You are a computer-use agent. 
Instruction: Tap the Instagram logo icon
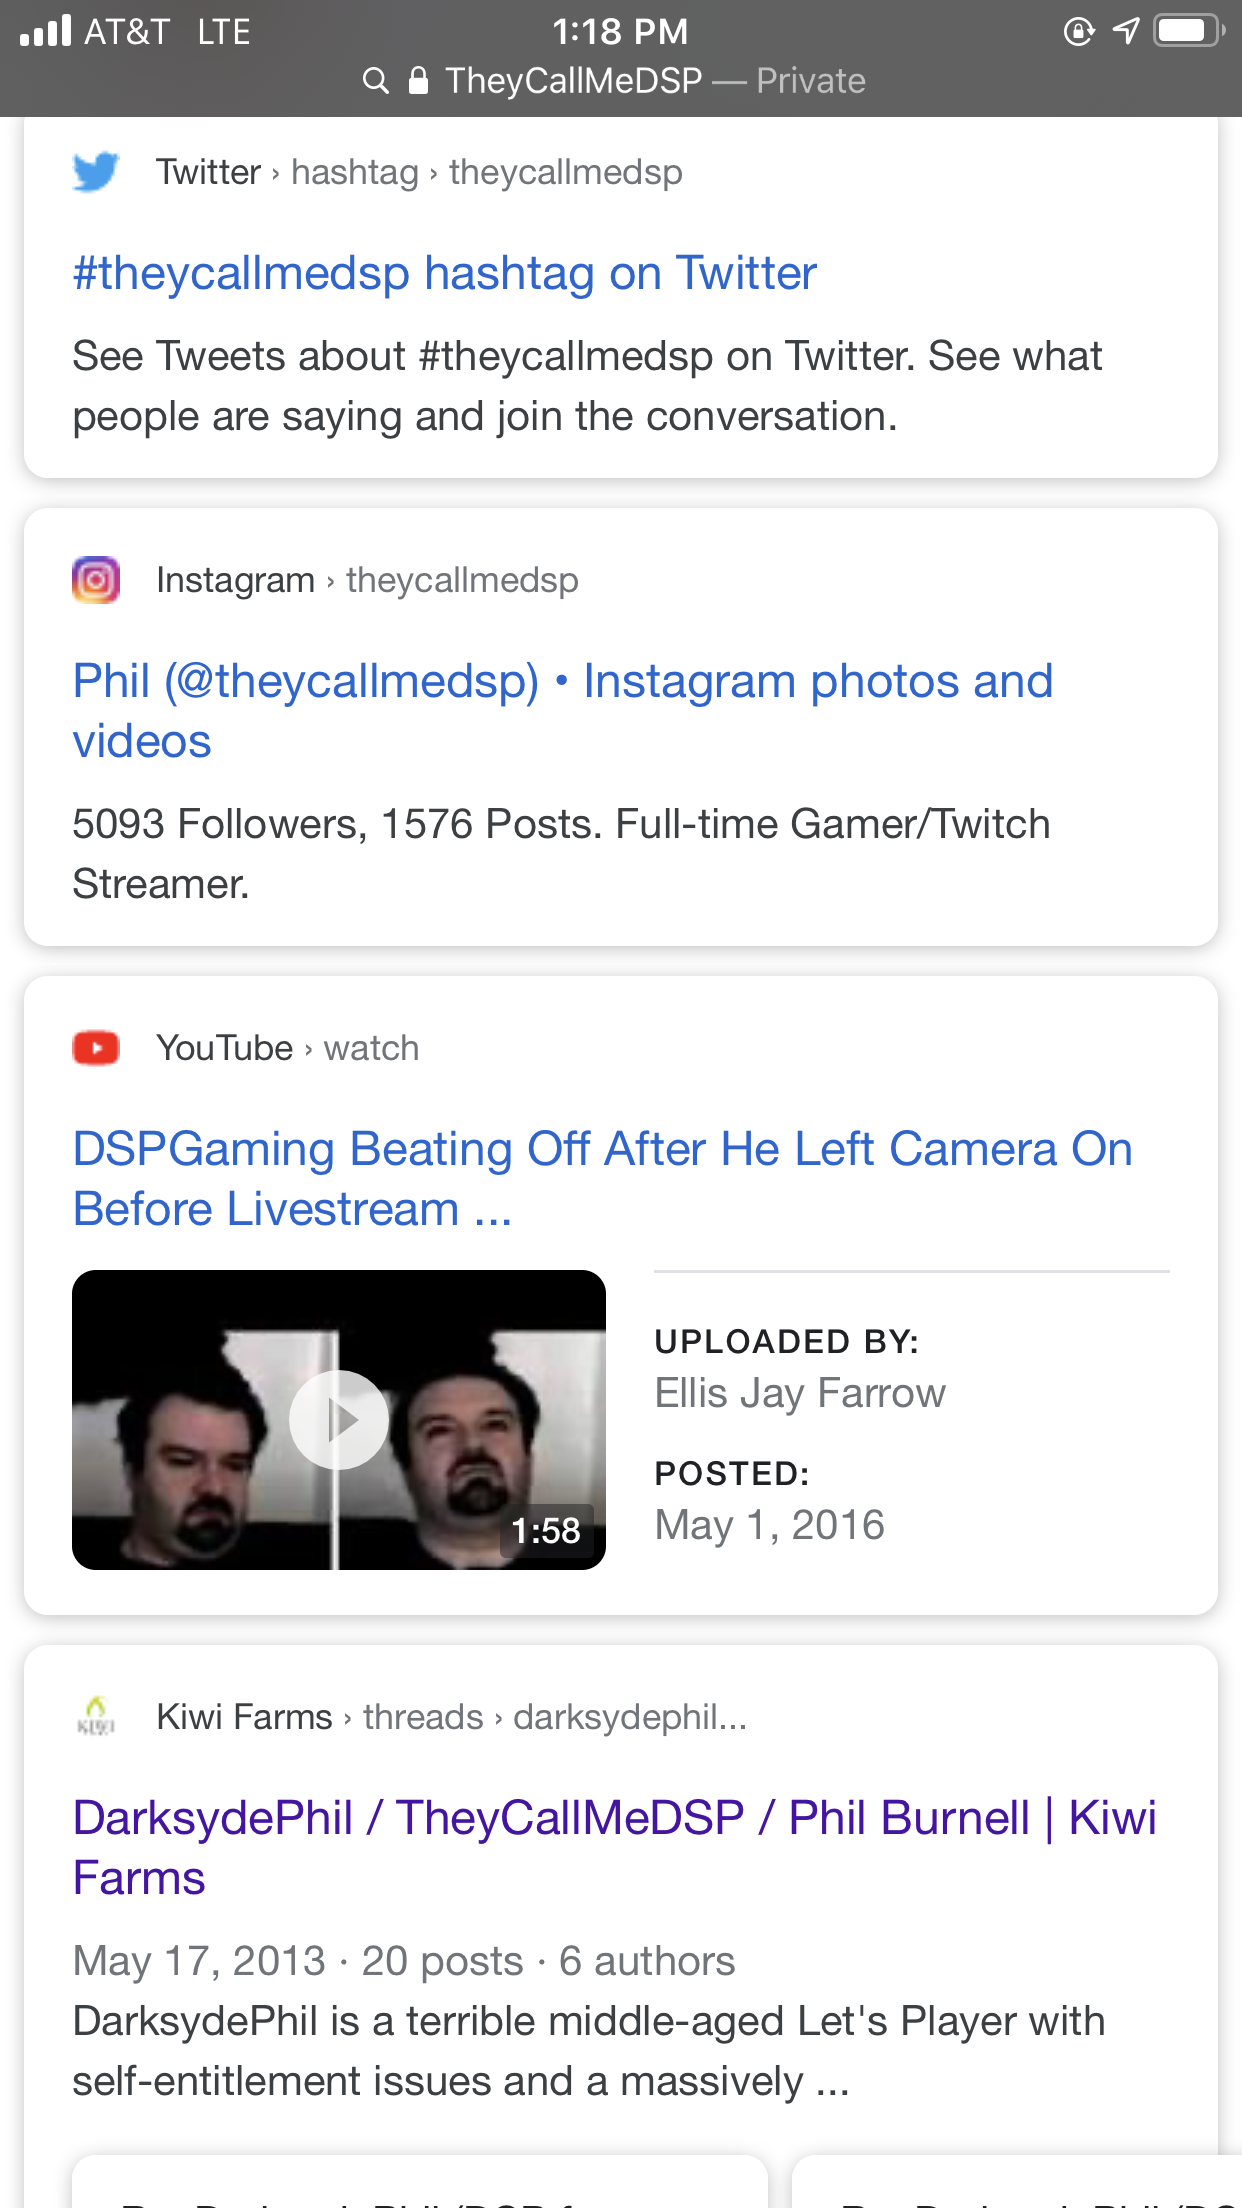tap(96, 580)
